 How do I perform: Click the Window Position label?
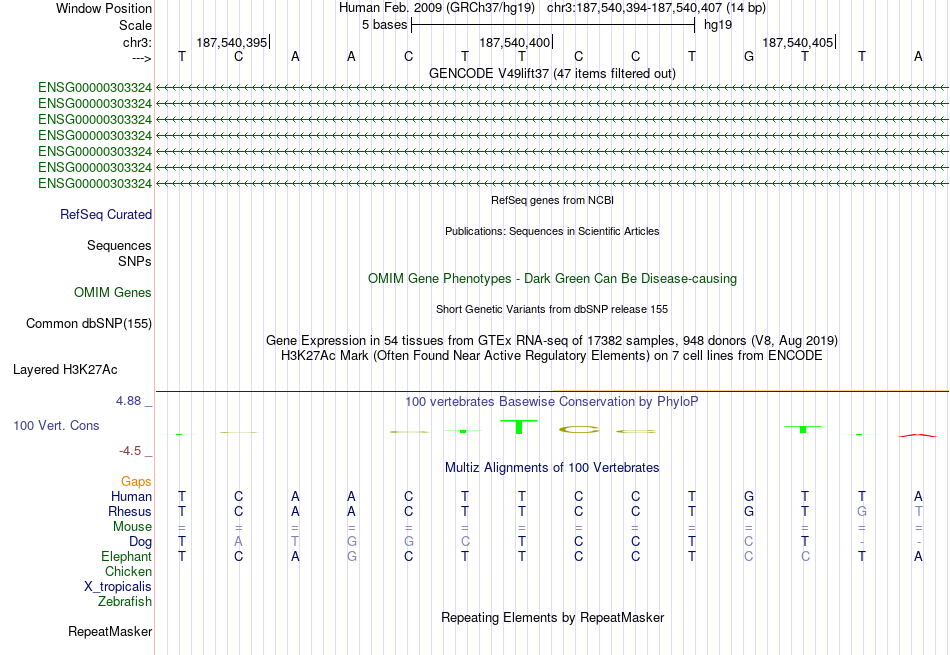[x=104, y=8]
